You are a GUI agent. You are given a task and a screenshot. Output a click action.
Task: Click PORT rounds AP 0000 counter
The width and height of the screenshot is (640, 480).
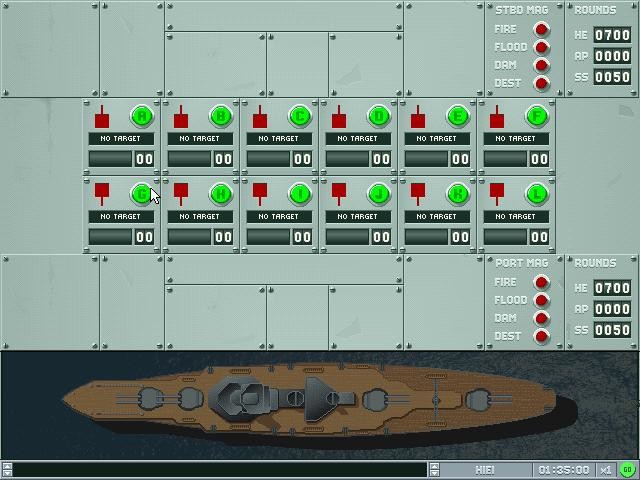612,309
